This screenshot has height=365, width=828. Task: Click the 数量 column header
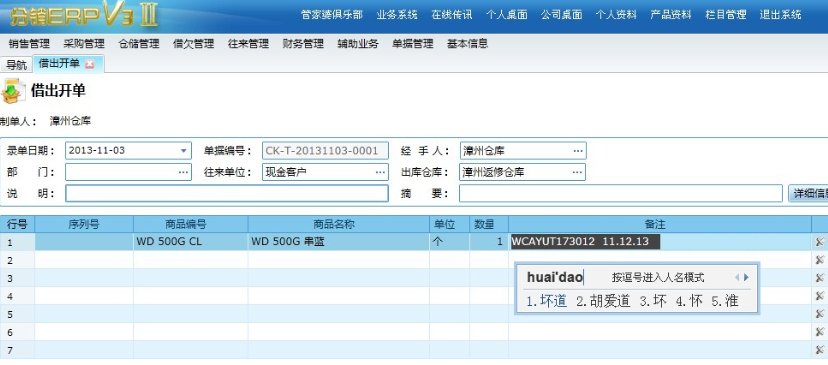(489, 224)
